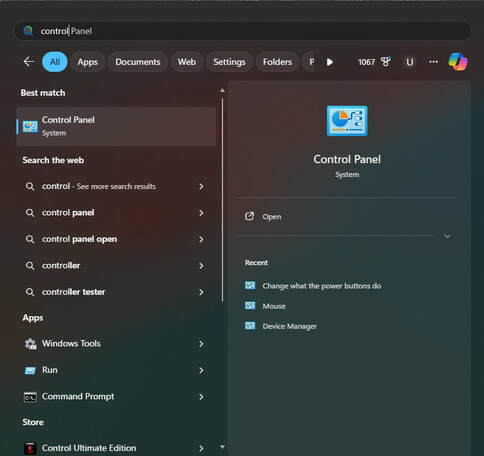
Task: Click the search magnifier icon in search box
Action: (28, 31)
